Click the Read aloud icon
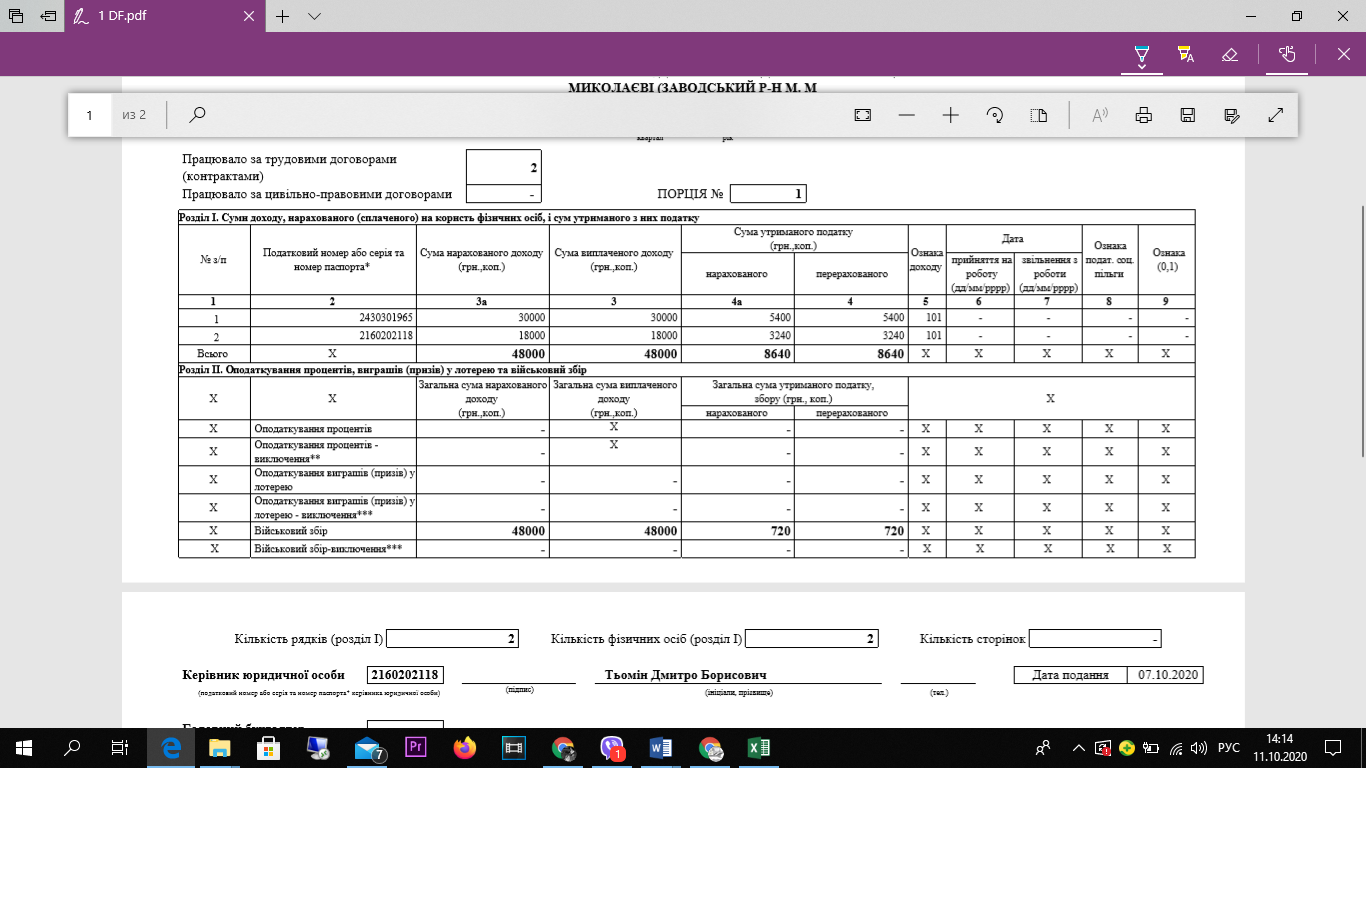Viewport: 1366px width, 915px height. (x=1100, y=115)
